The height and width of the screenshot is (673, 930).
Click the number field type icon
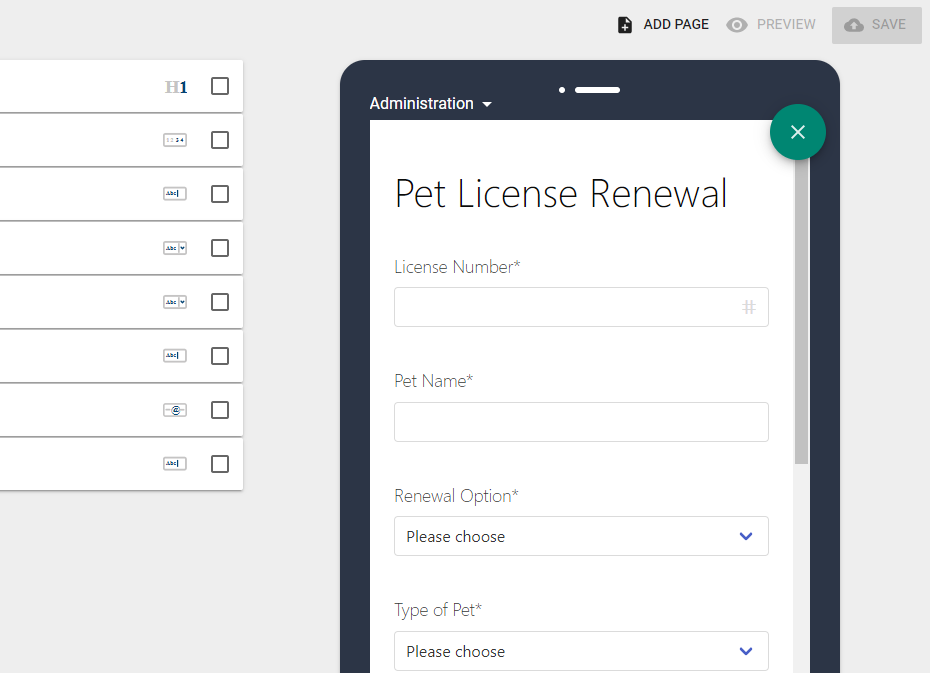tap(175, 140)
